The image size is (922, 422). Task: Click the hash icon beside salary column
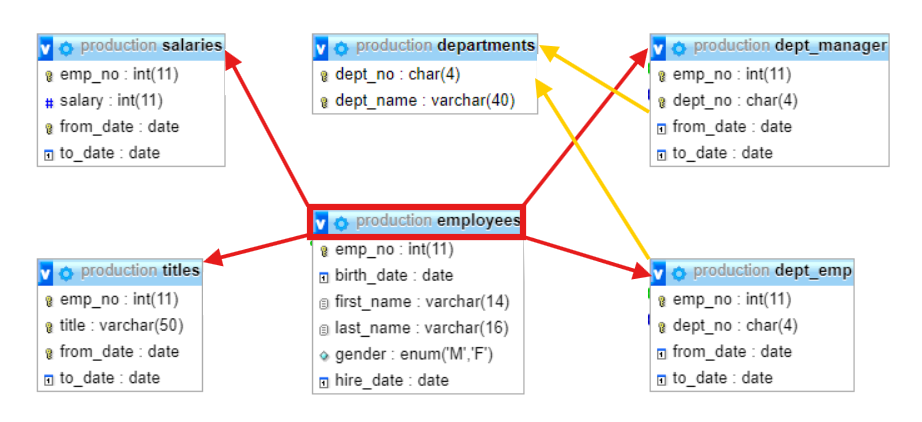[x=49, y=102]
